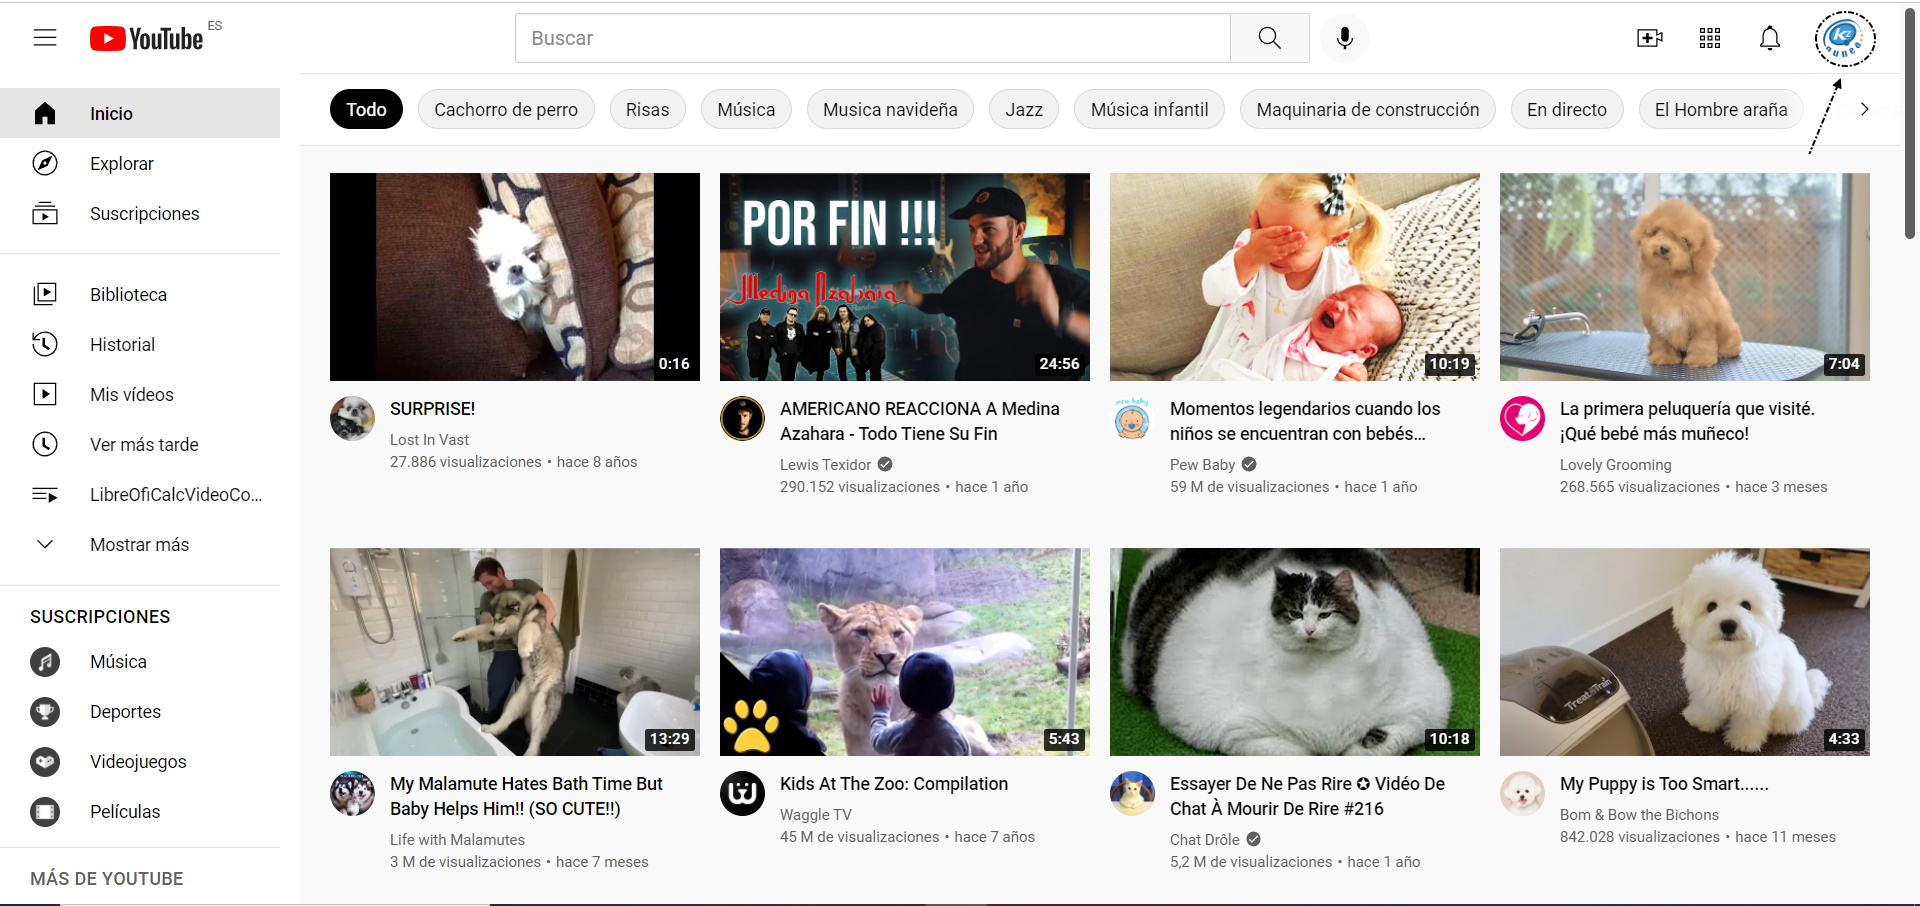Image resolution: width=1920 pixels, height=906 pixels.
Task: Click the Biblioteca sidebar icon
Action: coord(45,294)
